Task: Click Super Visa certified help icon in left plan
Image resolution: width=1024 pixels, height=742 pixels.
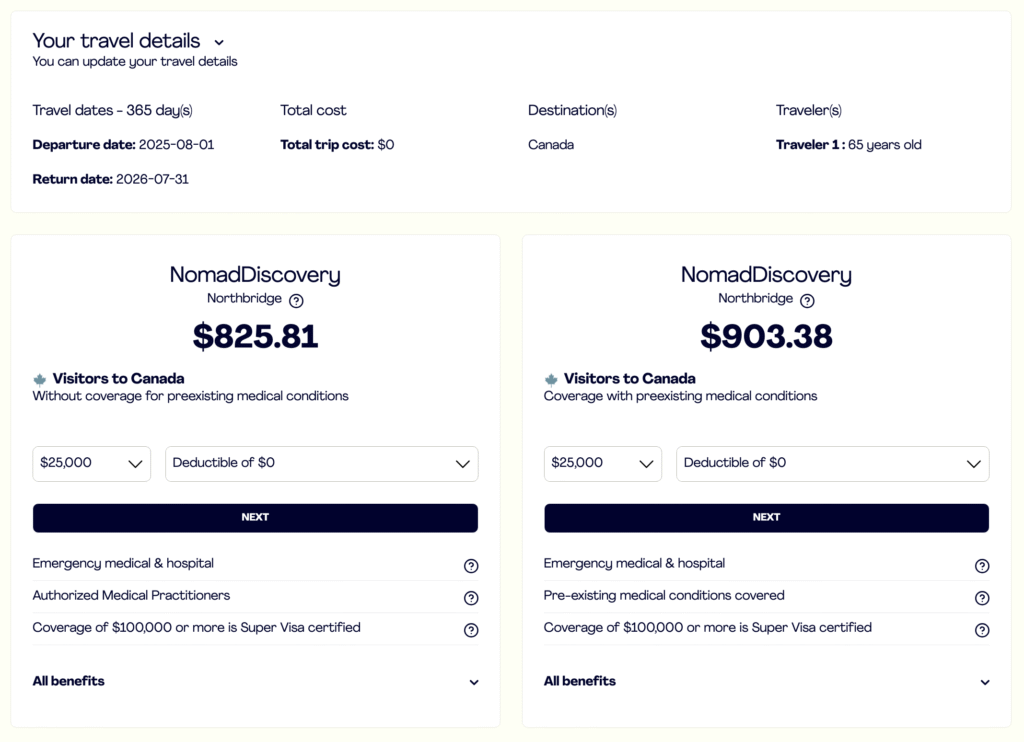Action: click(471, 630)
